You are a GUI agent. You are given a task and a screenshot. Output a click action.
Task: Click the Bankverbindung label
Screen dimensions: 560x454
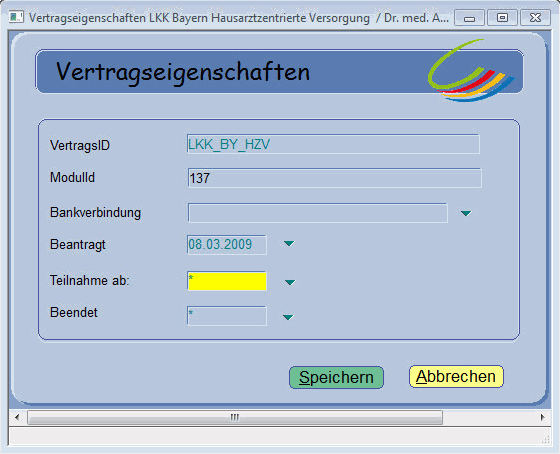[95, 213]
